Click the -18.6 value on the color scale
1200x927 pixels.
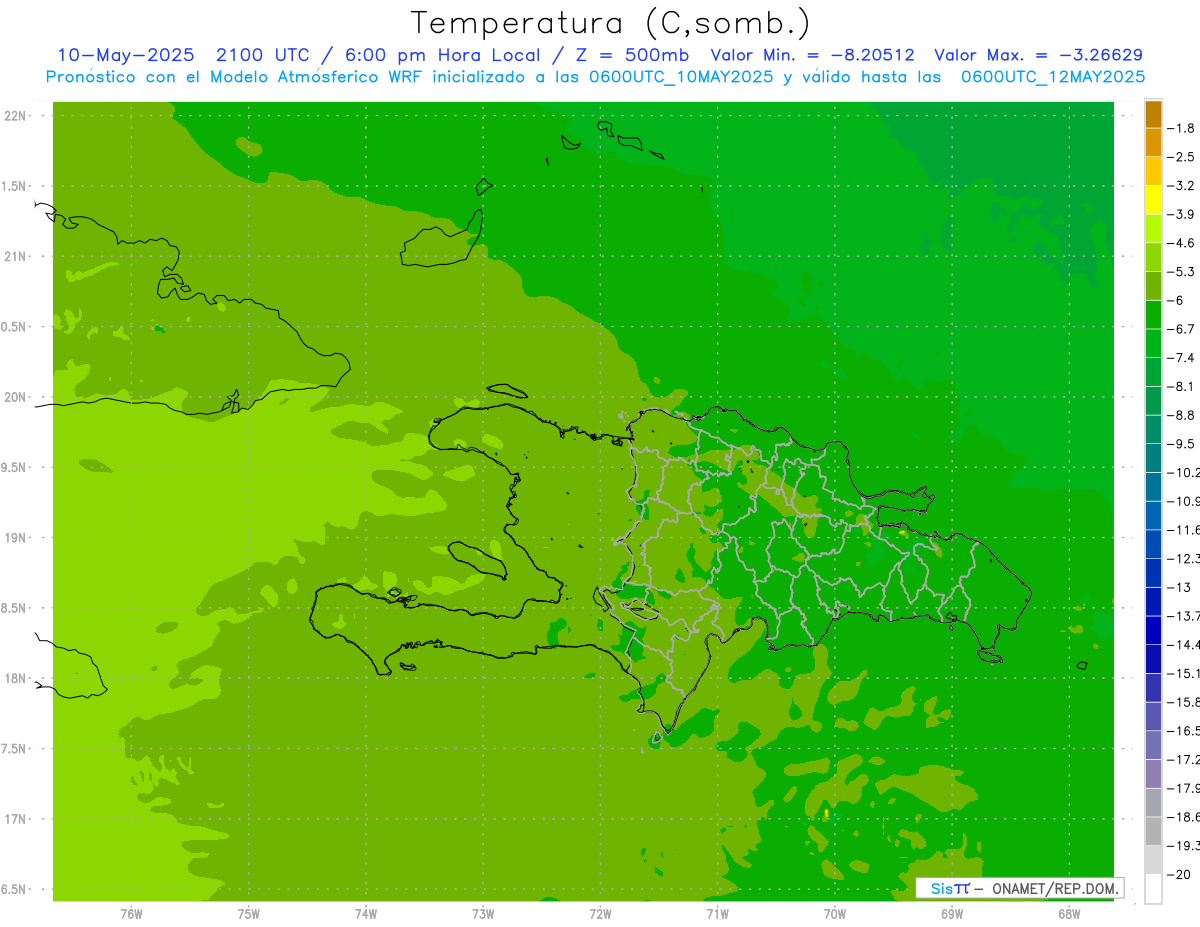(1183, 817)
